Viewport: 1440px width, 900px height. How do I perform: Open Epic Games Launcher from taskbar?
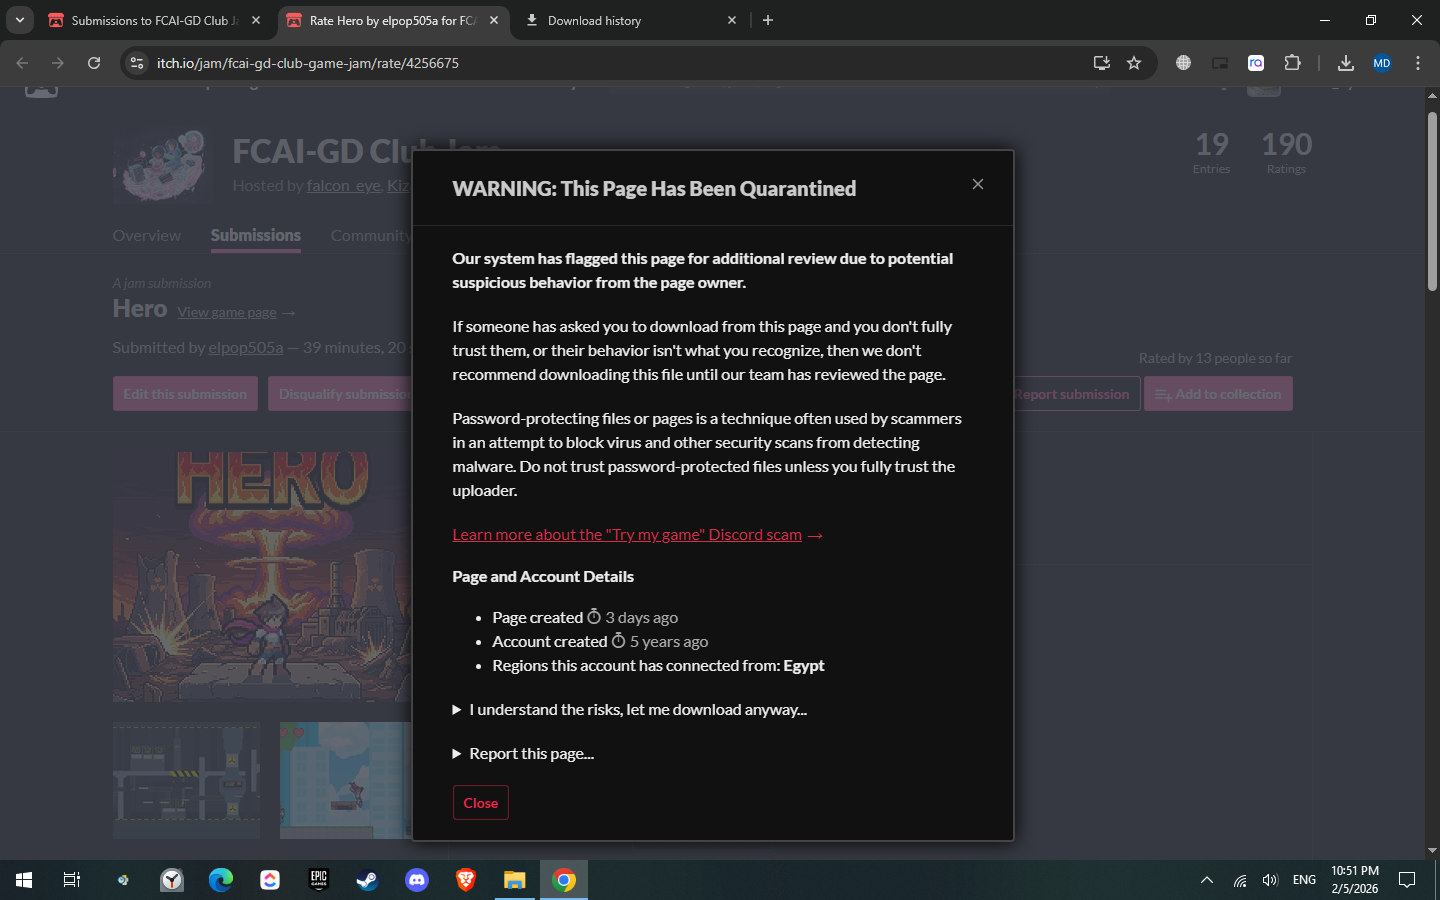click(319, 880)
